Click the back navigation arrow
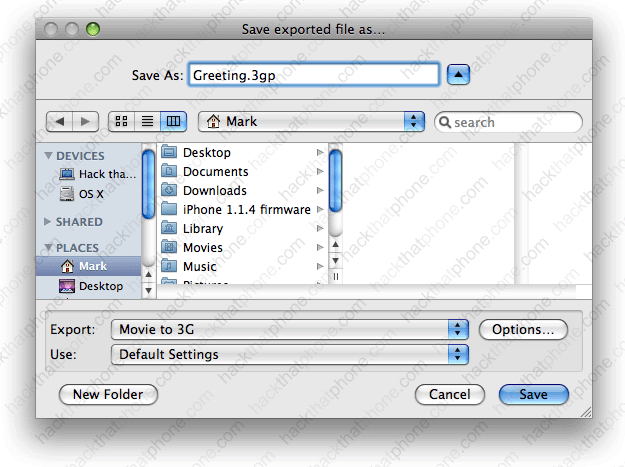625x467 pixels. point(60,121)
